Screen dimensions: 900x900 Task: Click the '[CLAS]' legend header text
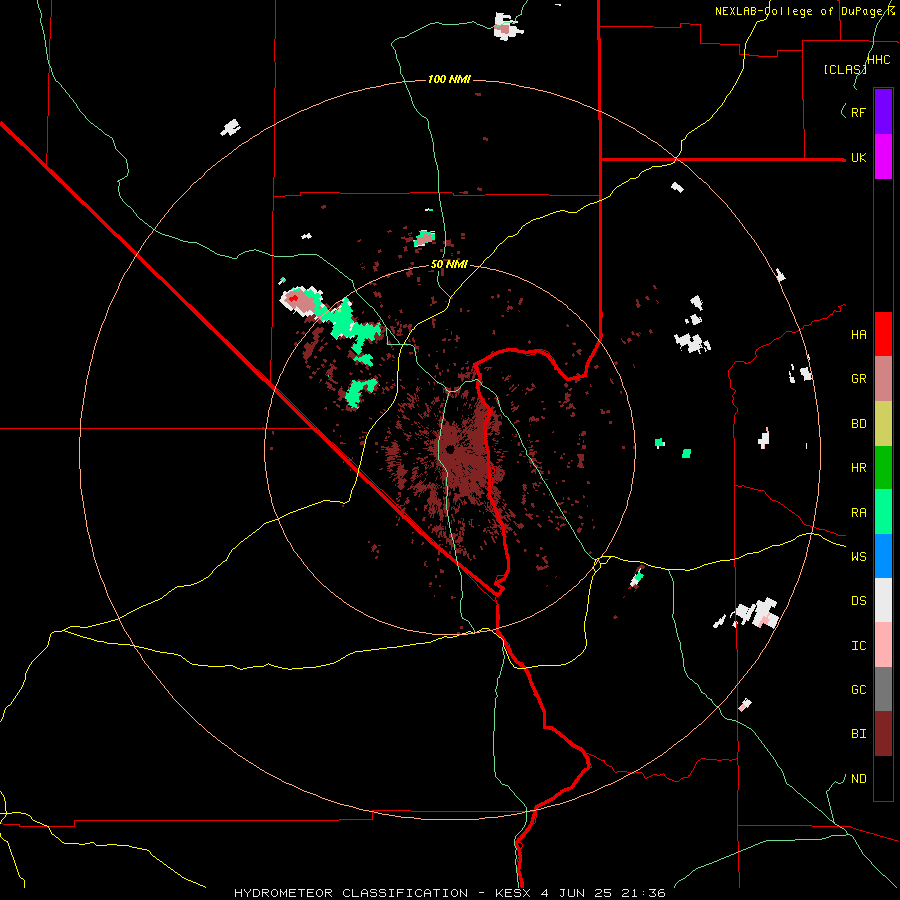click(845, 69)
